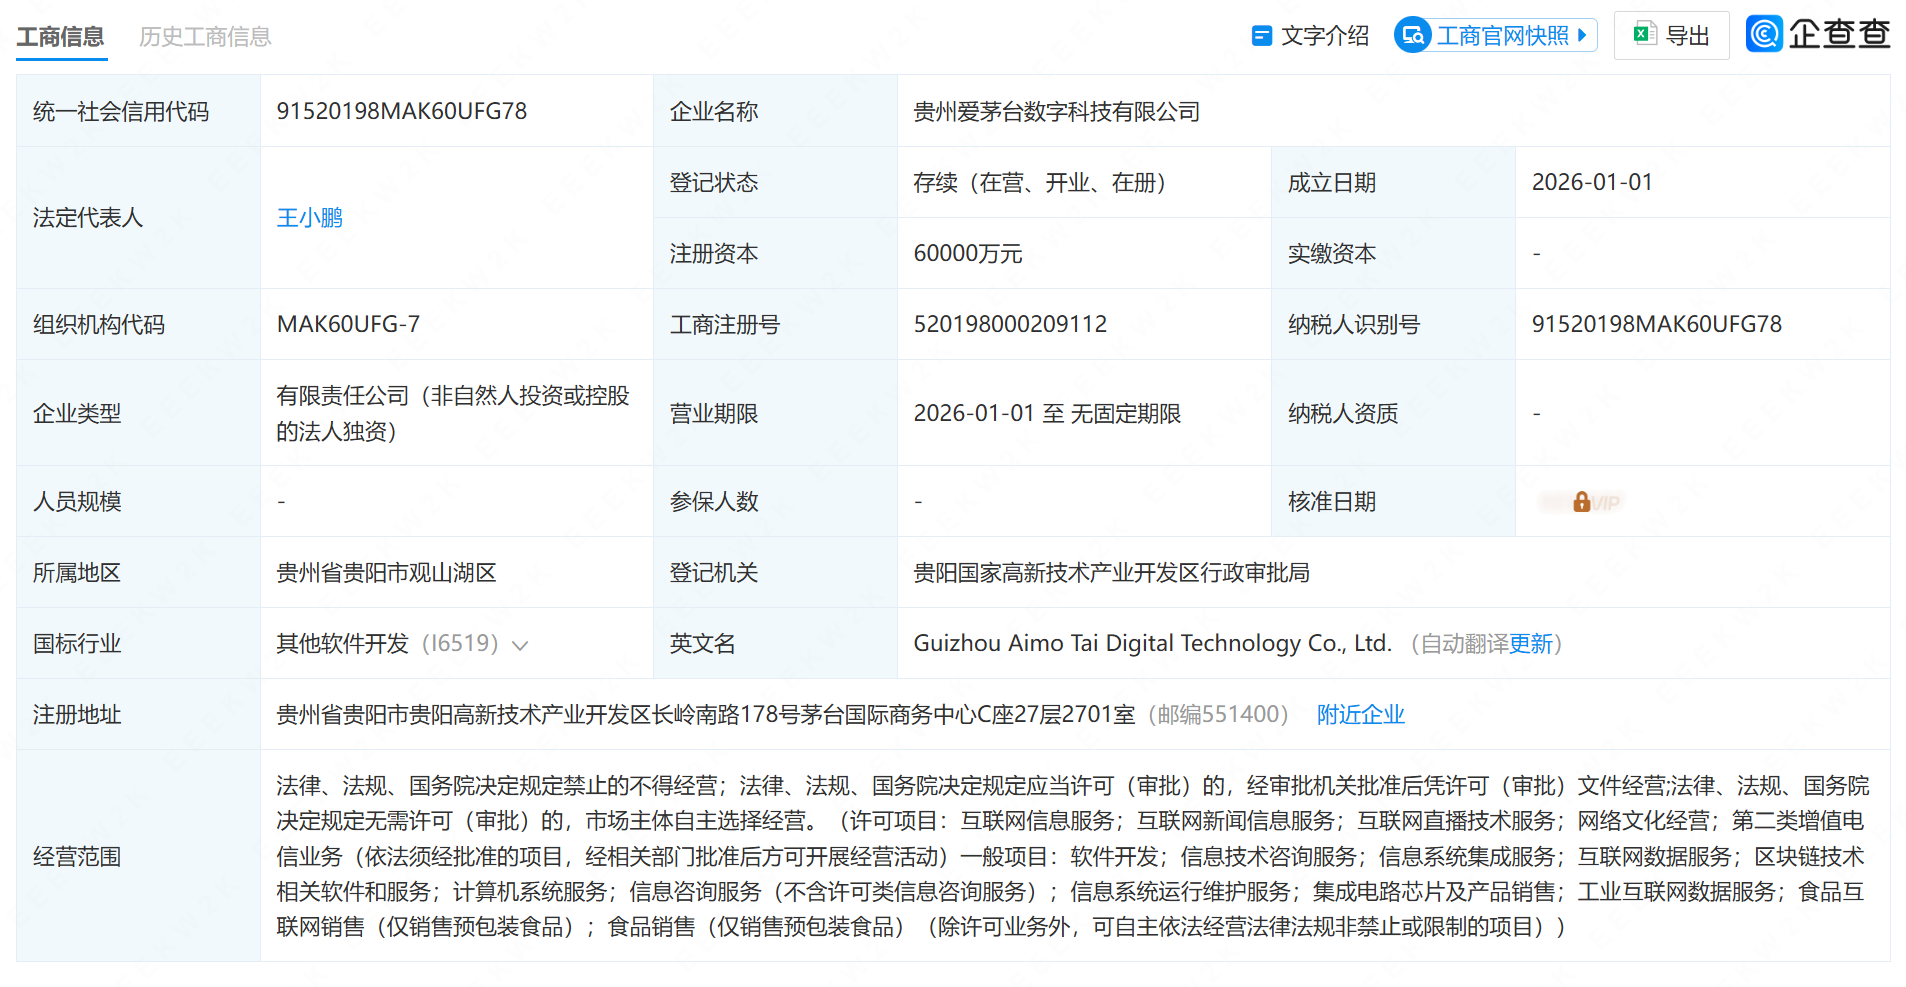The image size is (1906, 987).
Task: Click the registered address text in 注册地址
Action: [x=705, y=715]
